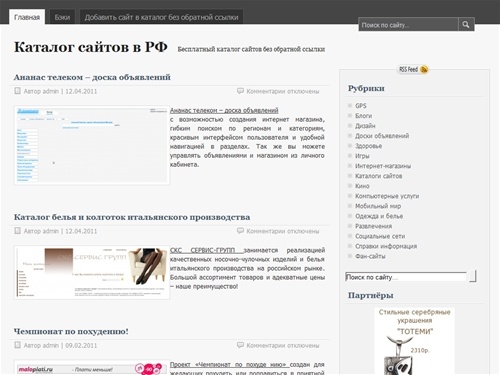Screen dimensions: 500x375
Task: Click the sidebar search submit button
Action: coord(473,276)
